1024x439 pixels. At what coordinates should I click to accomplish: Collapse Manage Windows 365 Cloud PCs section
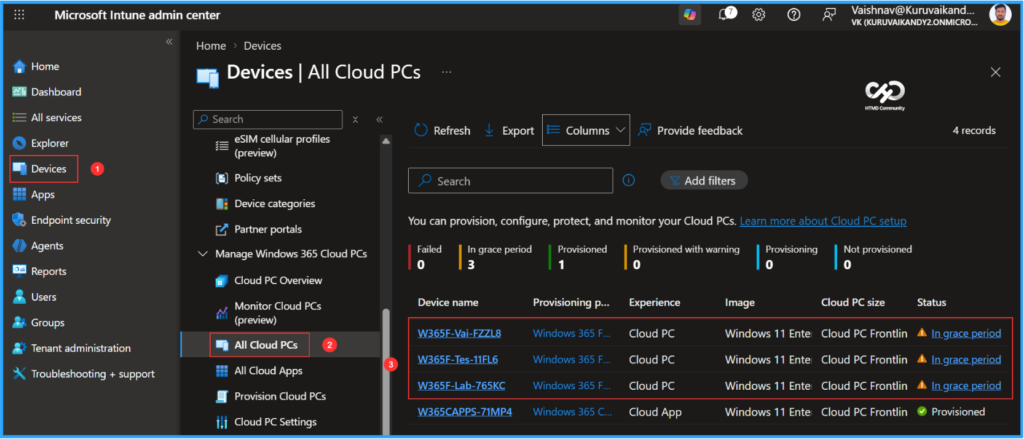[202, 253]
